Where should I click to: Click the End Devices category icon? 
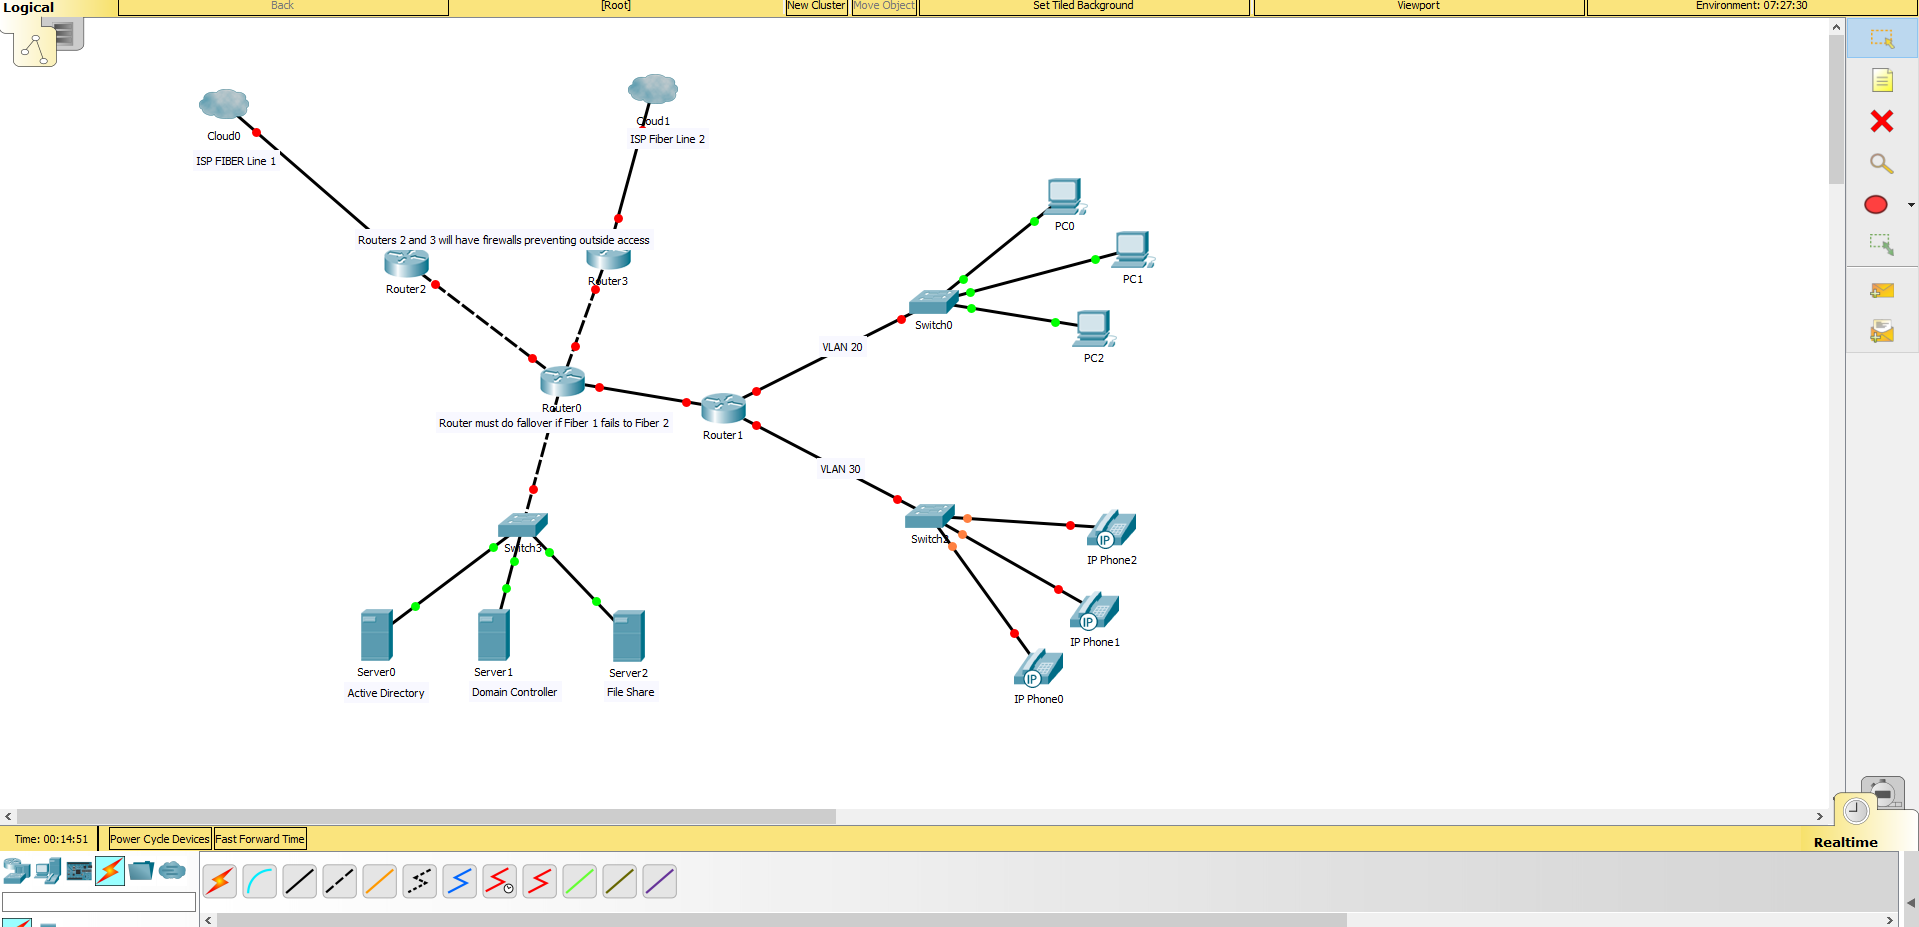click(x=46, y=872)
